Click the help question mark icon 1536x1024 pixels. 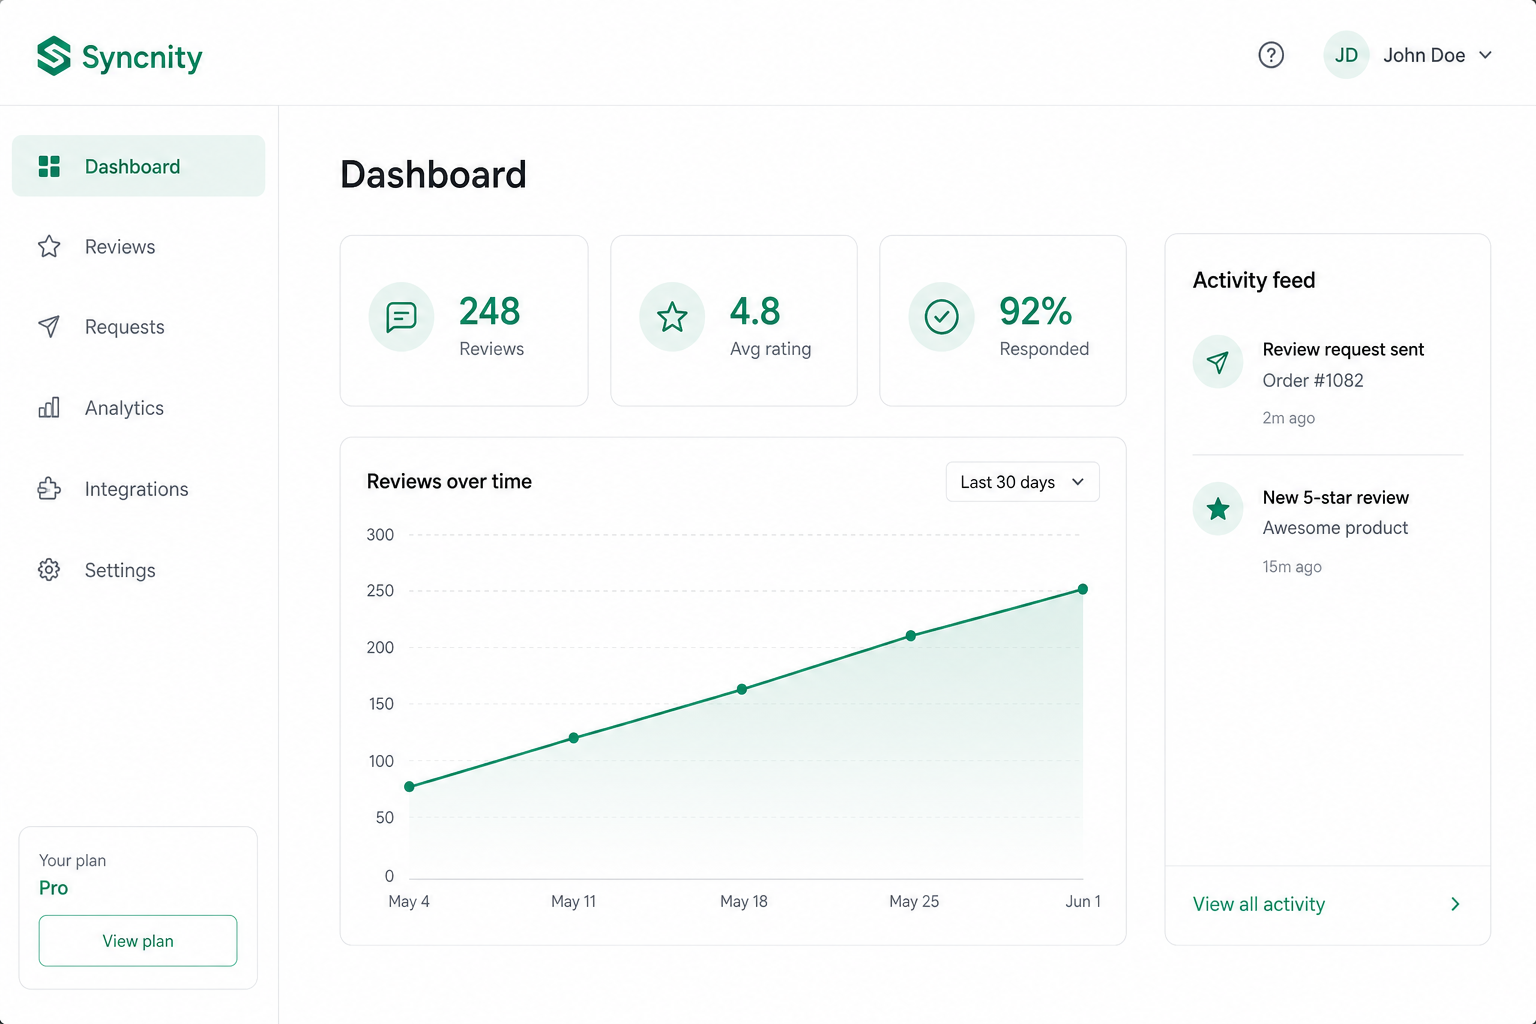pyautogui.click(x=1271, y=55)
